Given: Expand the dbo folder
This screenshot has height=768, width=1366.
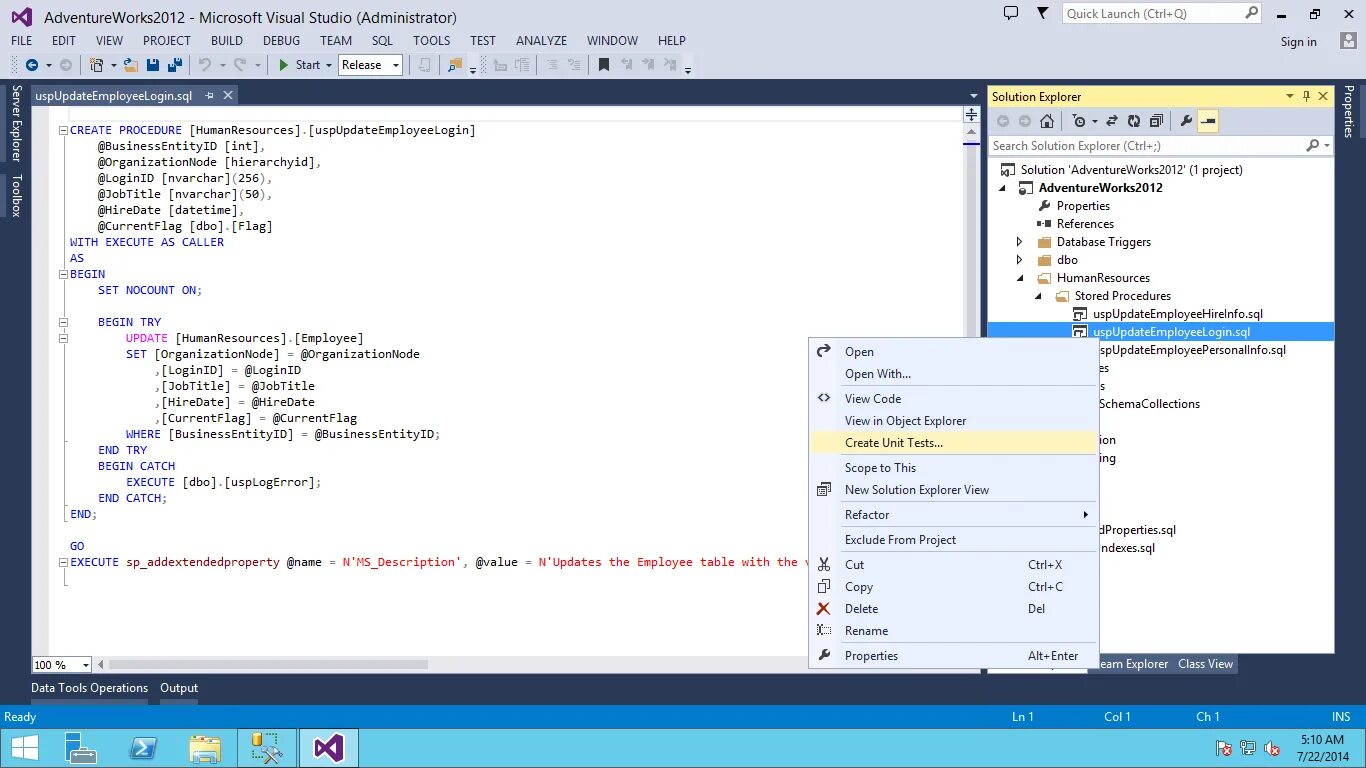Looking at the screenshot, I should (x=1020, y=260).
